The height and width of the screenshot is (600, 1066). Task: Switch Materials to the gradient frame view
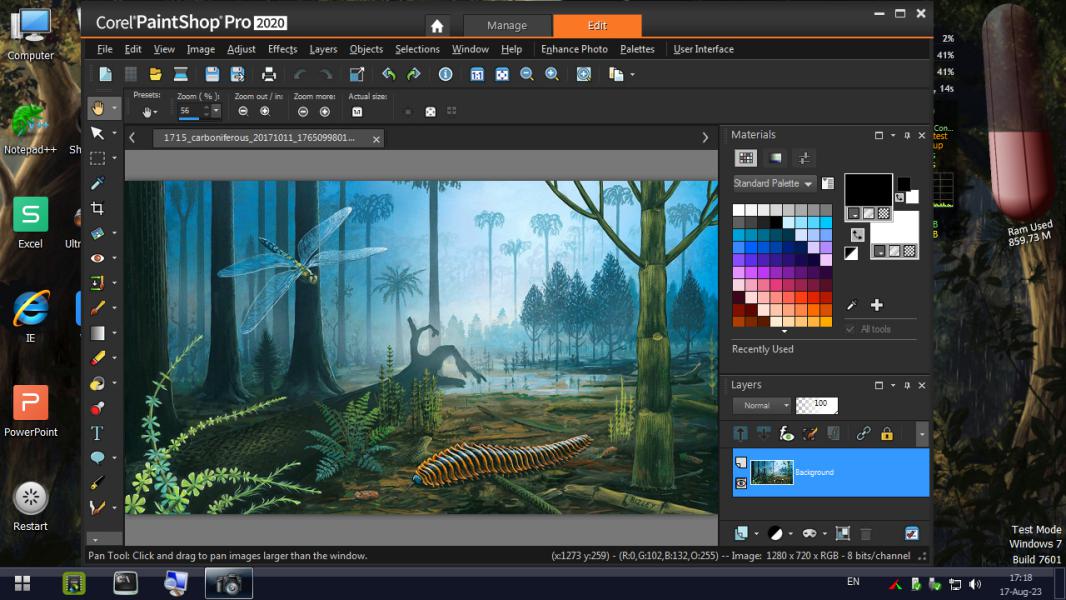pyautogui.click(x=775, y=158)
